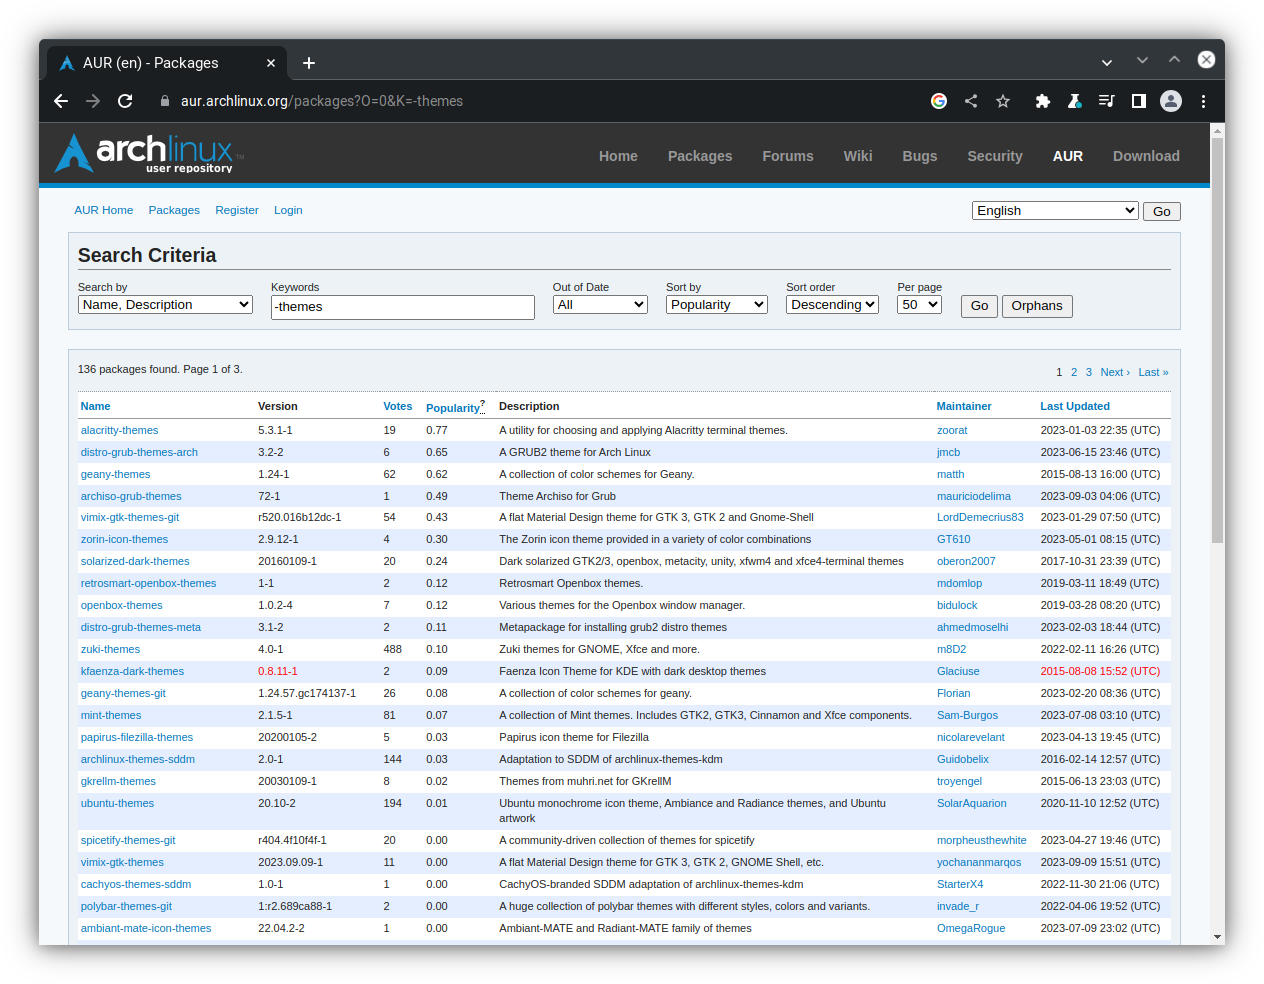1264x984 pixels.
Task: Share this page icon
Action: point(971,101)
